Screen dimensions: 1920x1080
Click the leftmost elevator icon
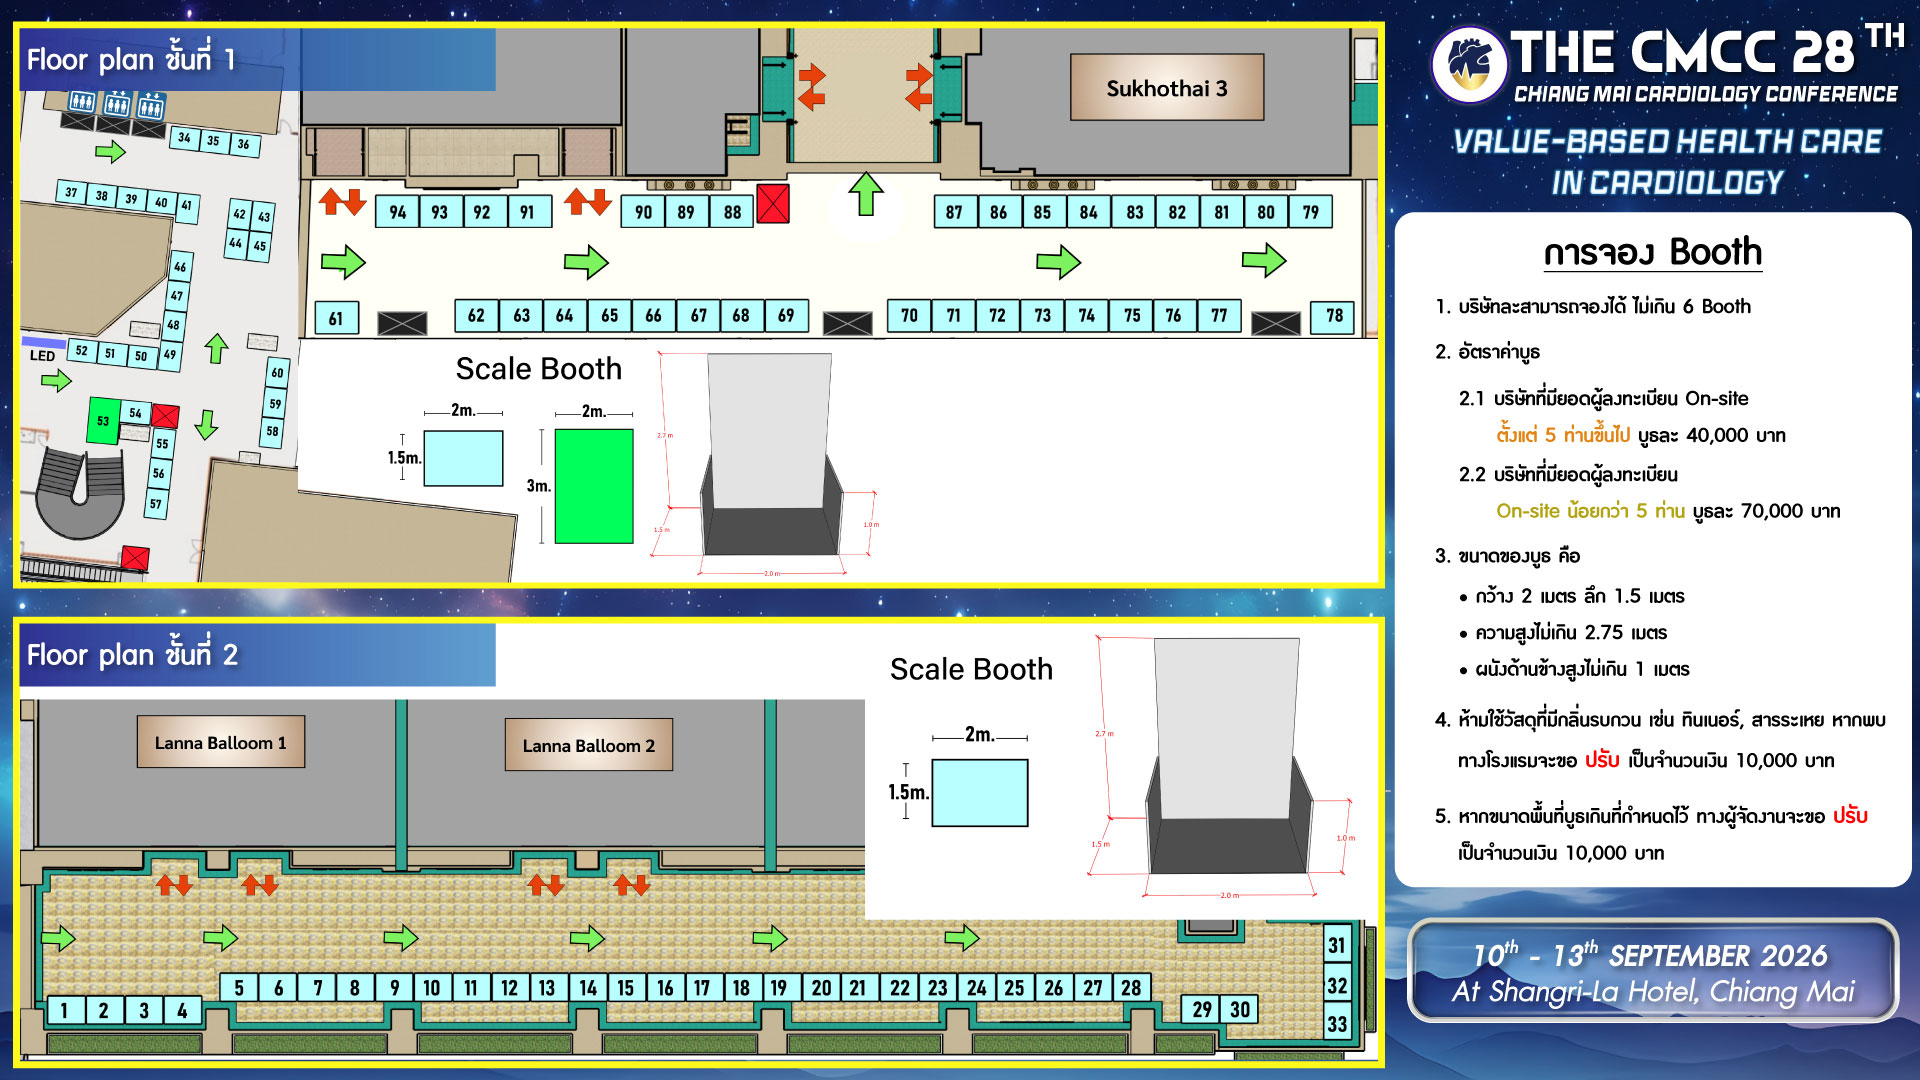click(x=82, y=102)
